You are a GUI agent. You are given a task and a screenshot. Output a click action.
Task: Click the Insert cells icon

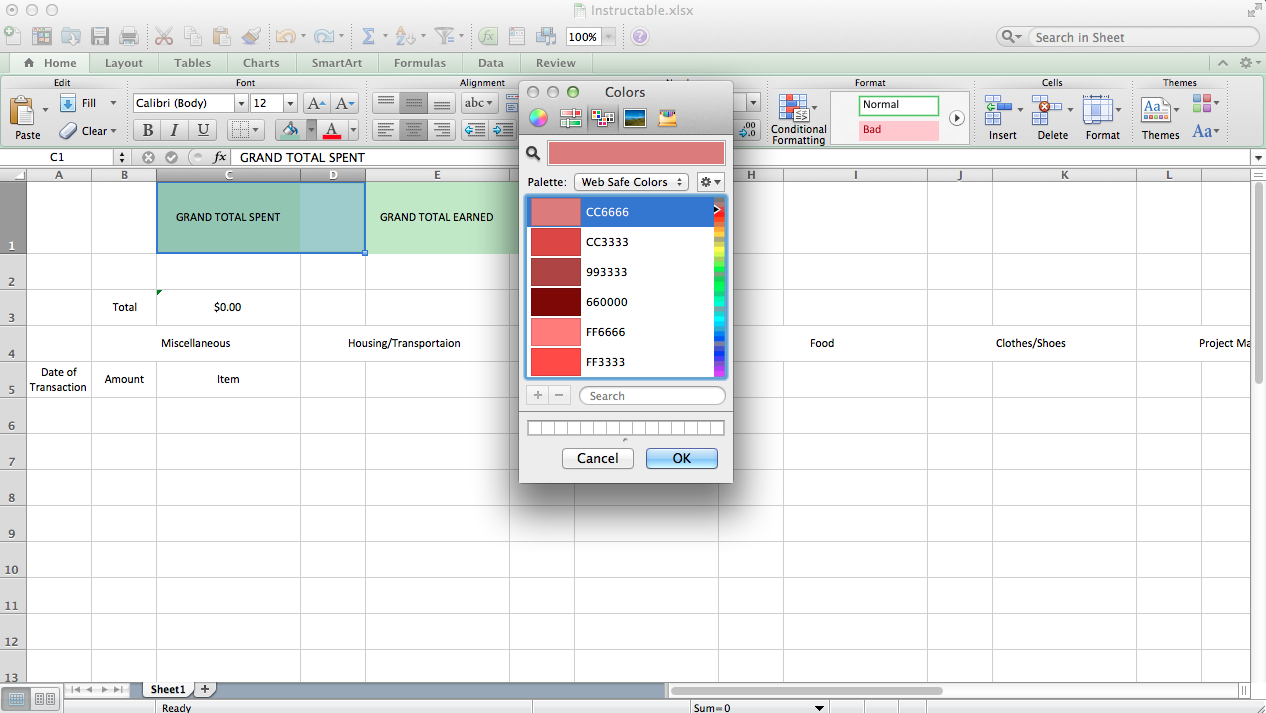(x=998, y=109)
